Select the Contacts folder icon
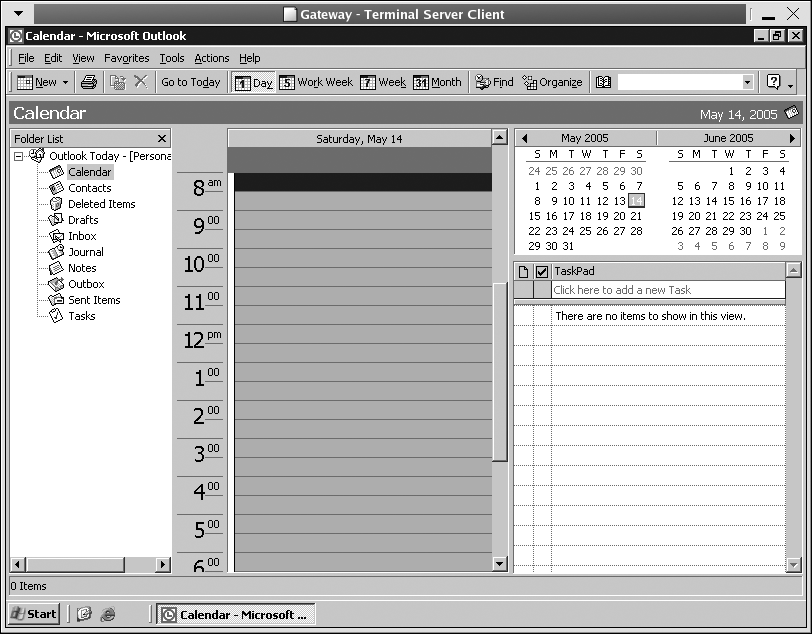This screenshot has height=634, width=812. 58,187
